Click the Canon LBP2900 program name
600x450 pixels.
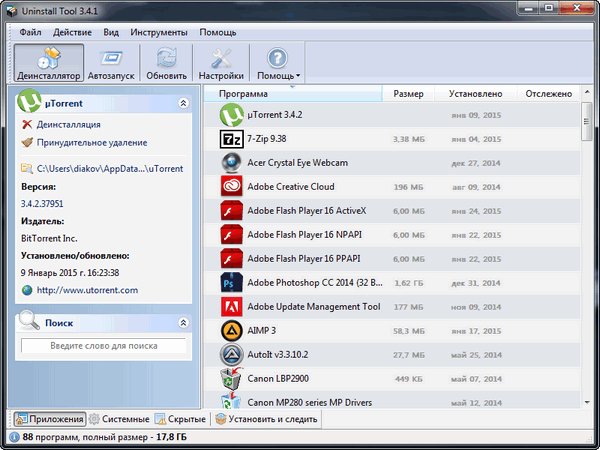click(x=278, y=378)
